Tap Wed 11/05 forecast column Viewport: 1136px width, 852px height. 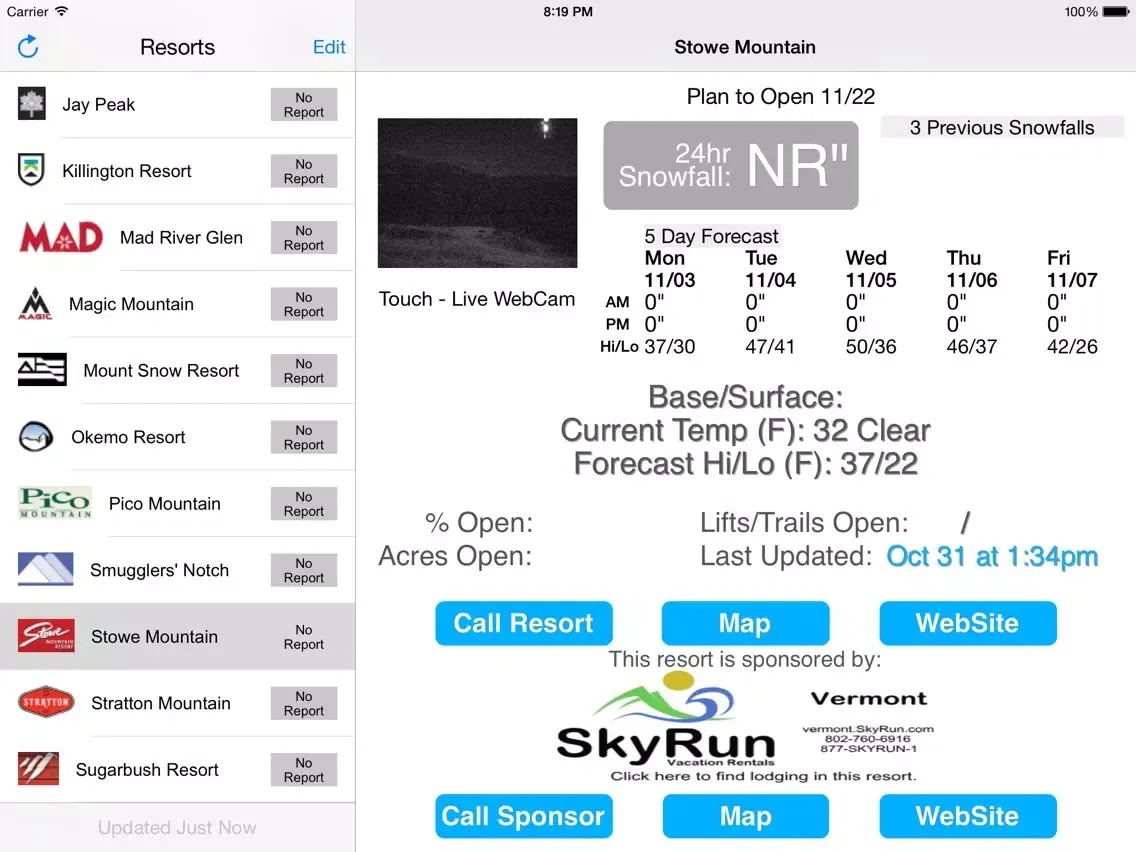871,302
